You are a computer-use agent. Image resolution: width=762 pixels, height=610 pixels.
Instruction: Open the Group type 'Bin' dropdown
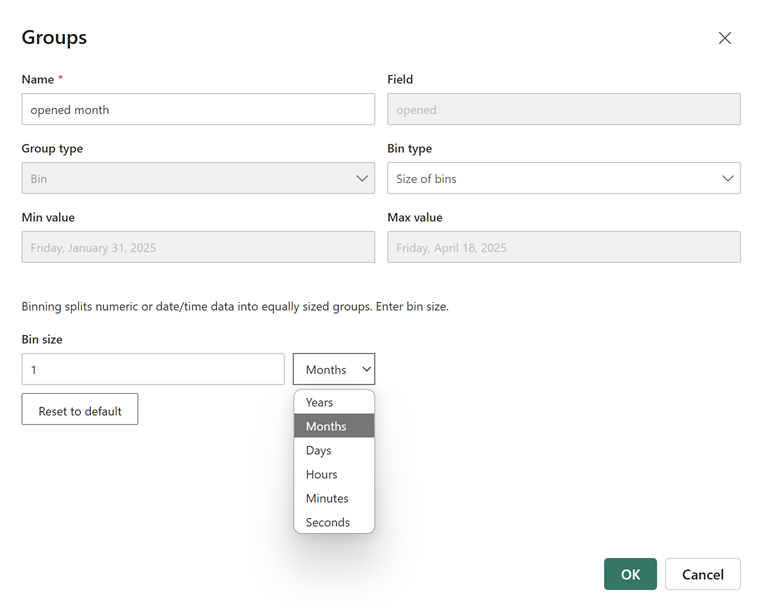pyautogui.click(x=198, y=179)
